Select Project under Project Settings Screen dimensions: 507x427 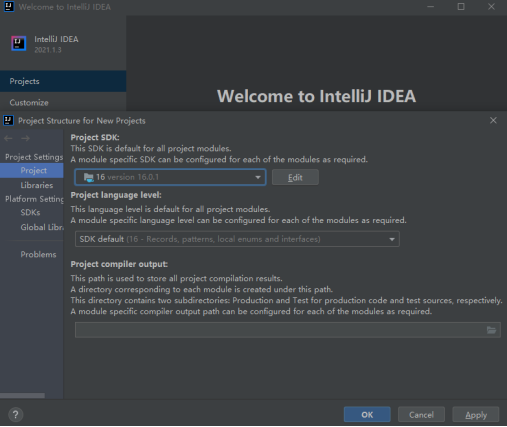coord(32,170)
